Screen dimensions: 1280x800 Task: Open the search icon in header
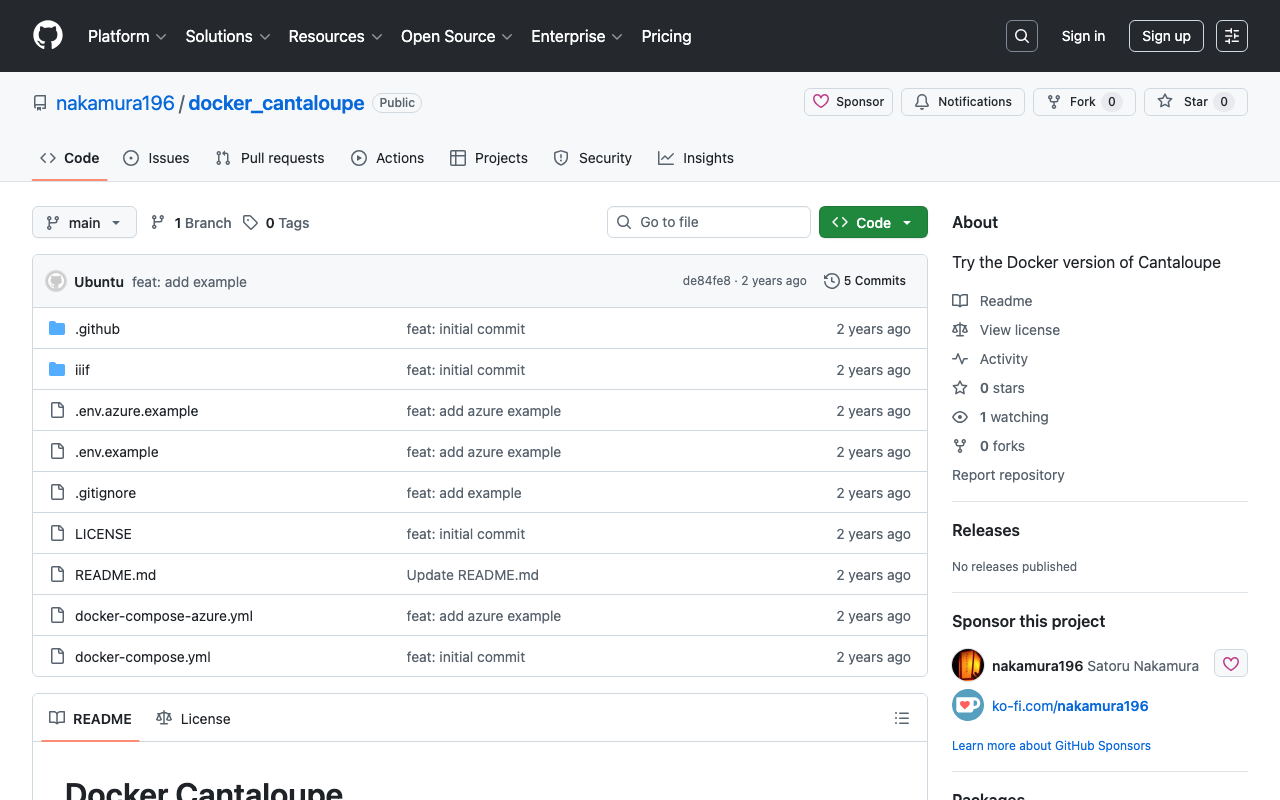pos(1021,36)
